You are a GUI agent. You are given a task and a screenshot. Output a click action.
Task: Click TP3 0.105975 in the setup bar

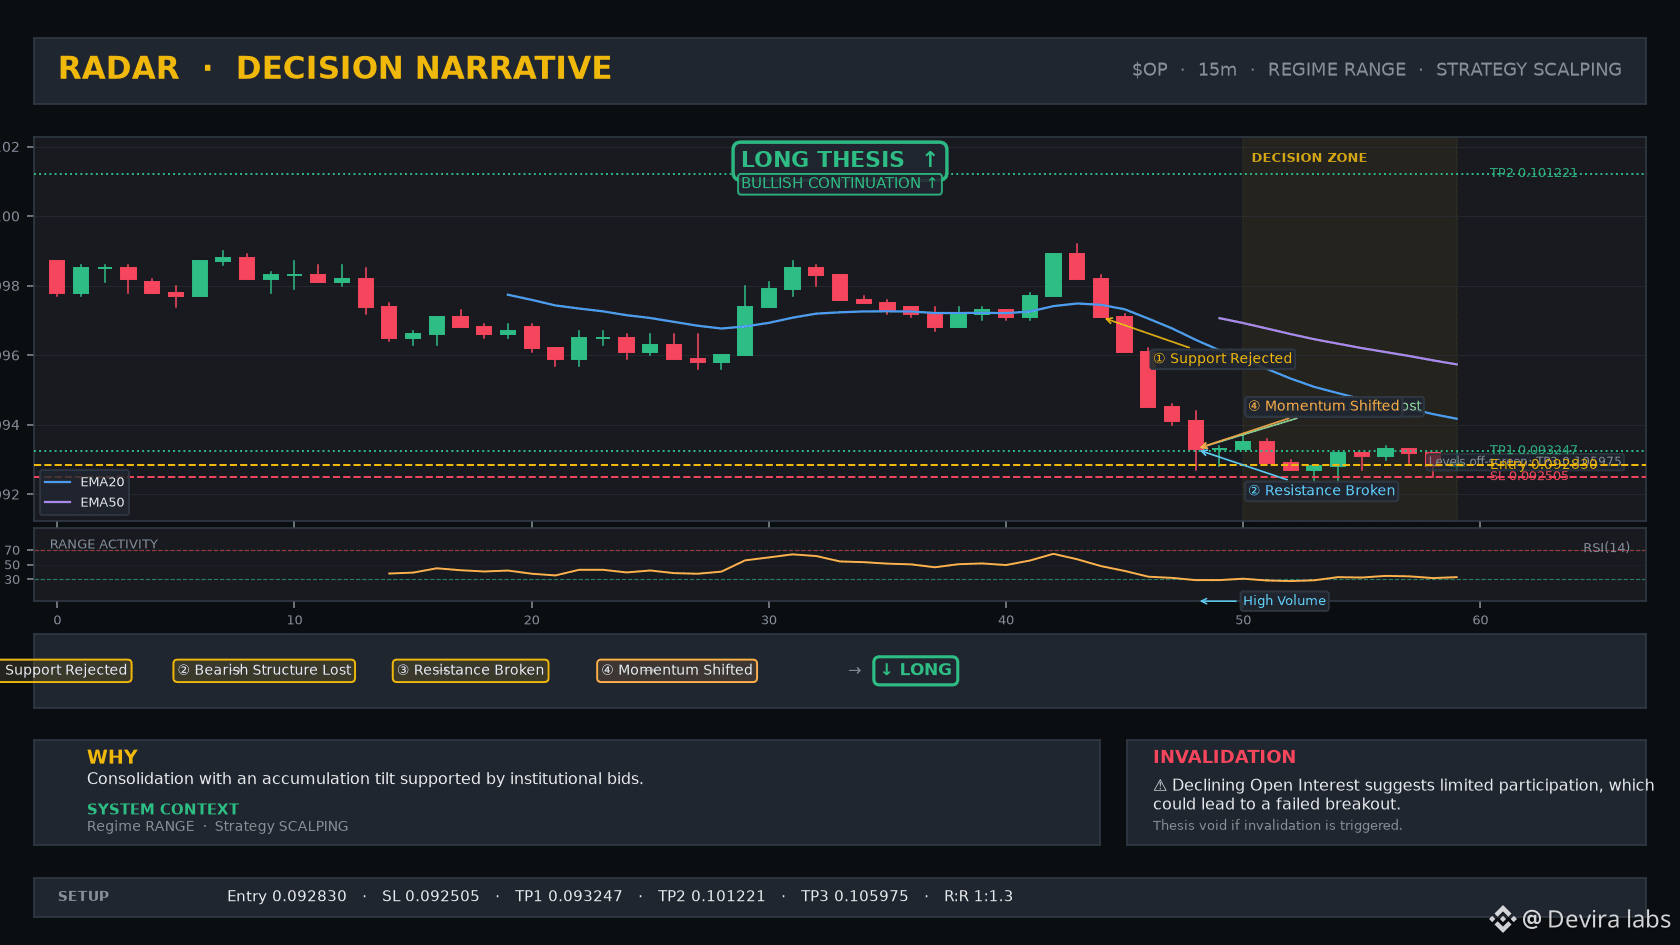click(855, 897)
